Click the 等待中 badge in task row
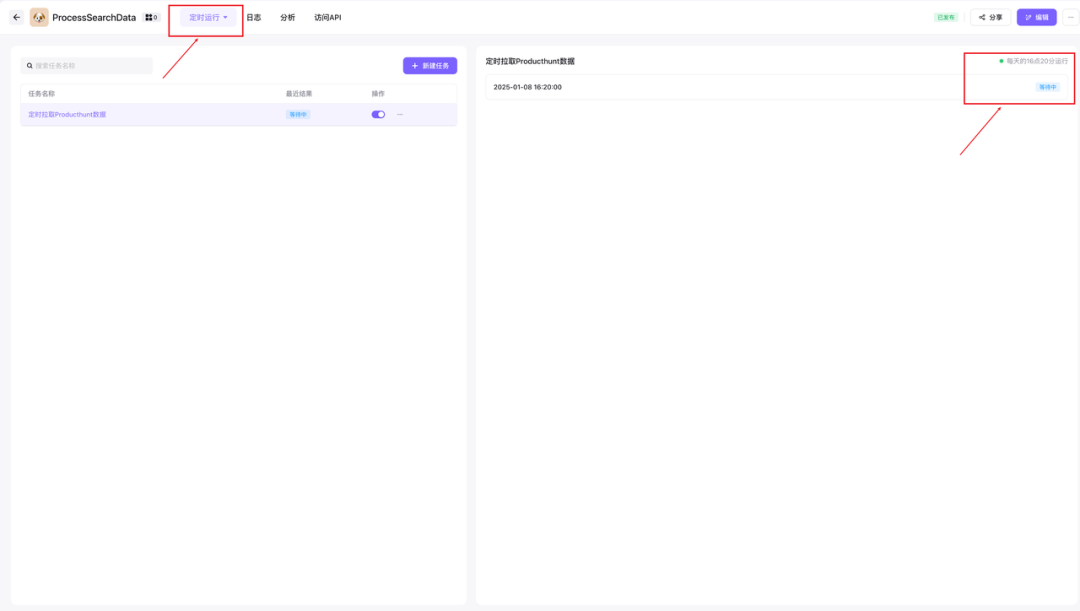This screenshot has width=1080, height=611. [x=298, y=114]
